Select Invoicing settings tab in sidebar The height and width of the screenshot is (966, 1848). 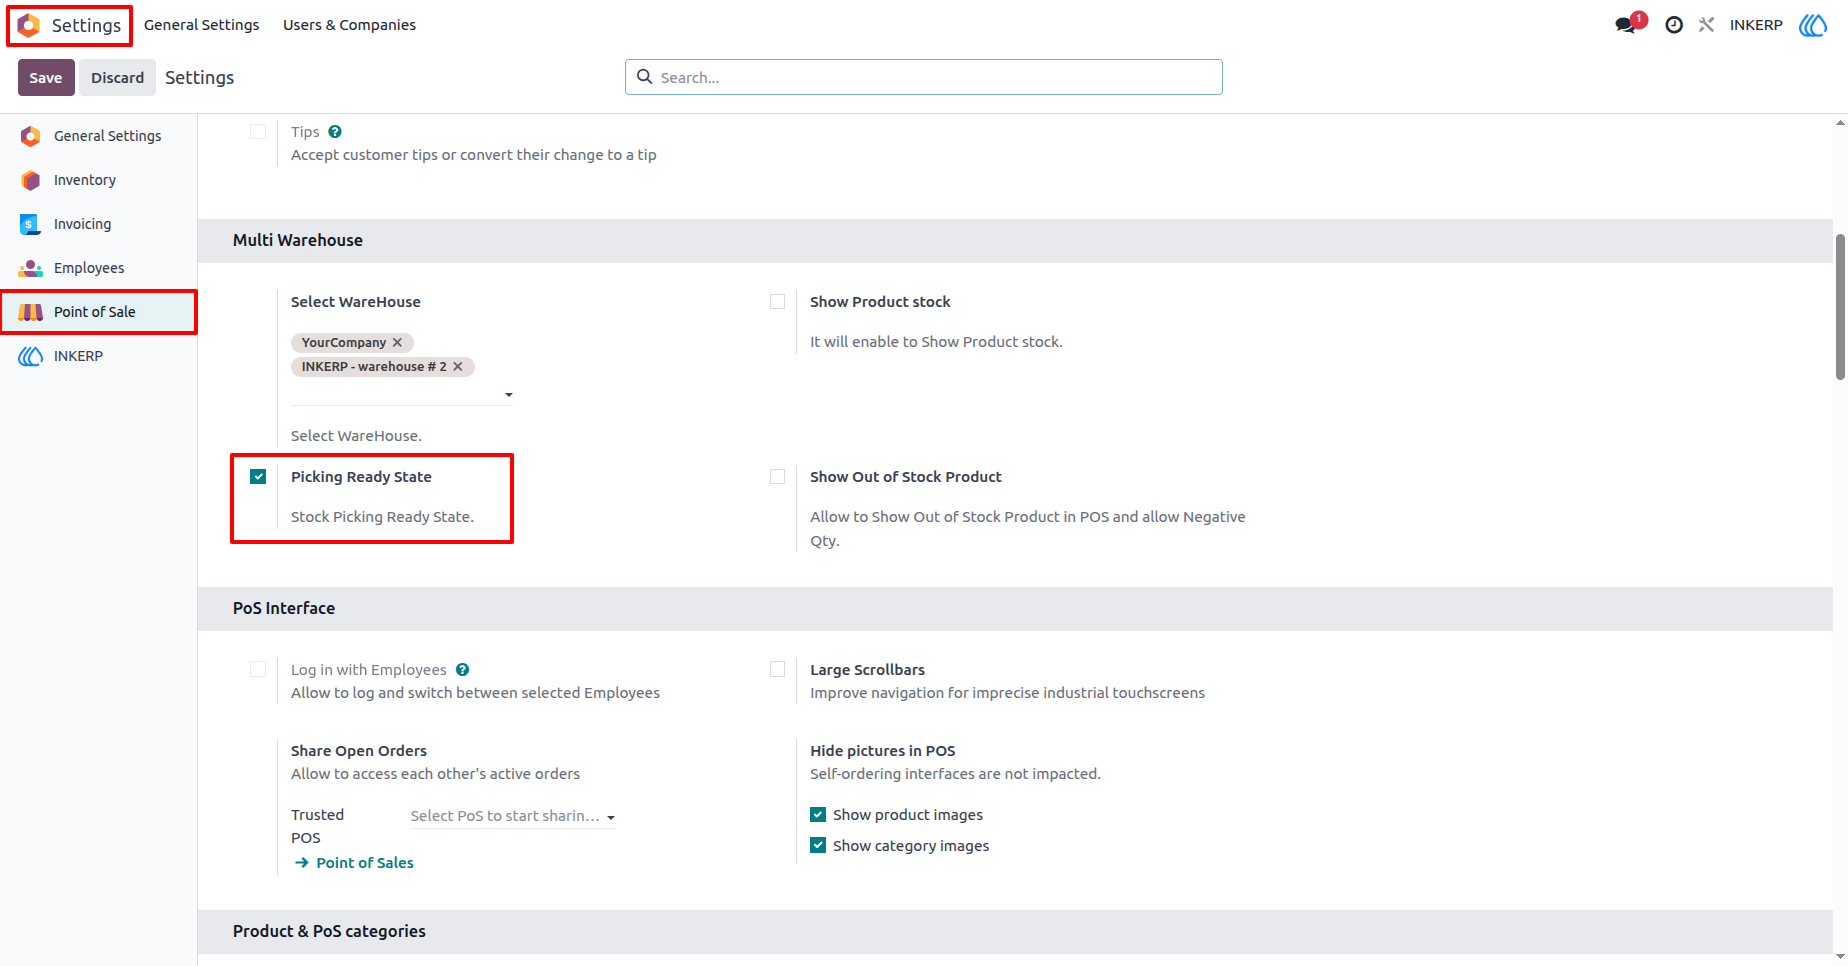coord(98,224)
